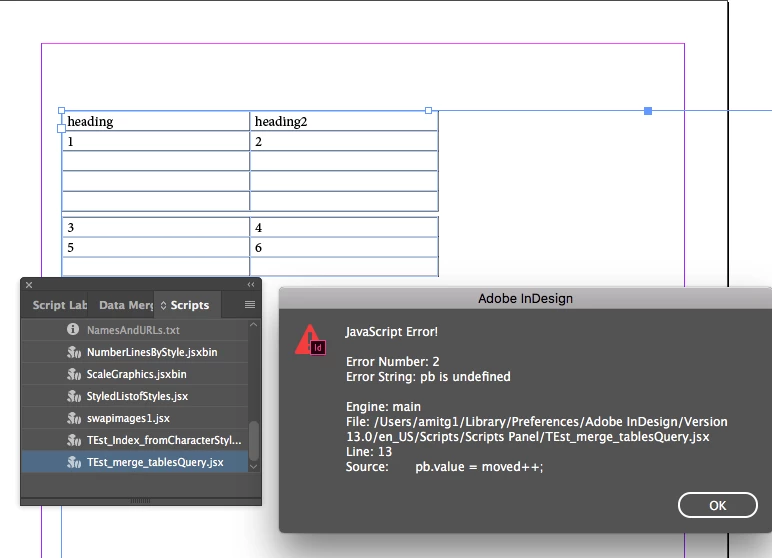Click OK in the JavaScript Error dialog

click(x=717, y=505)
